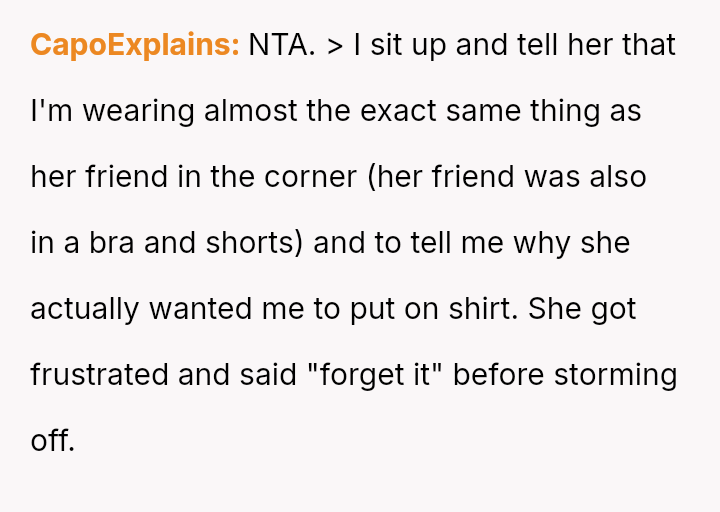Click the word 'shirt.' in the comment
The image size is (720, 512).
pyautogui.click(x=481, y=310)
